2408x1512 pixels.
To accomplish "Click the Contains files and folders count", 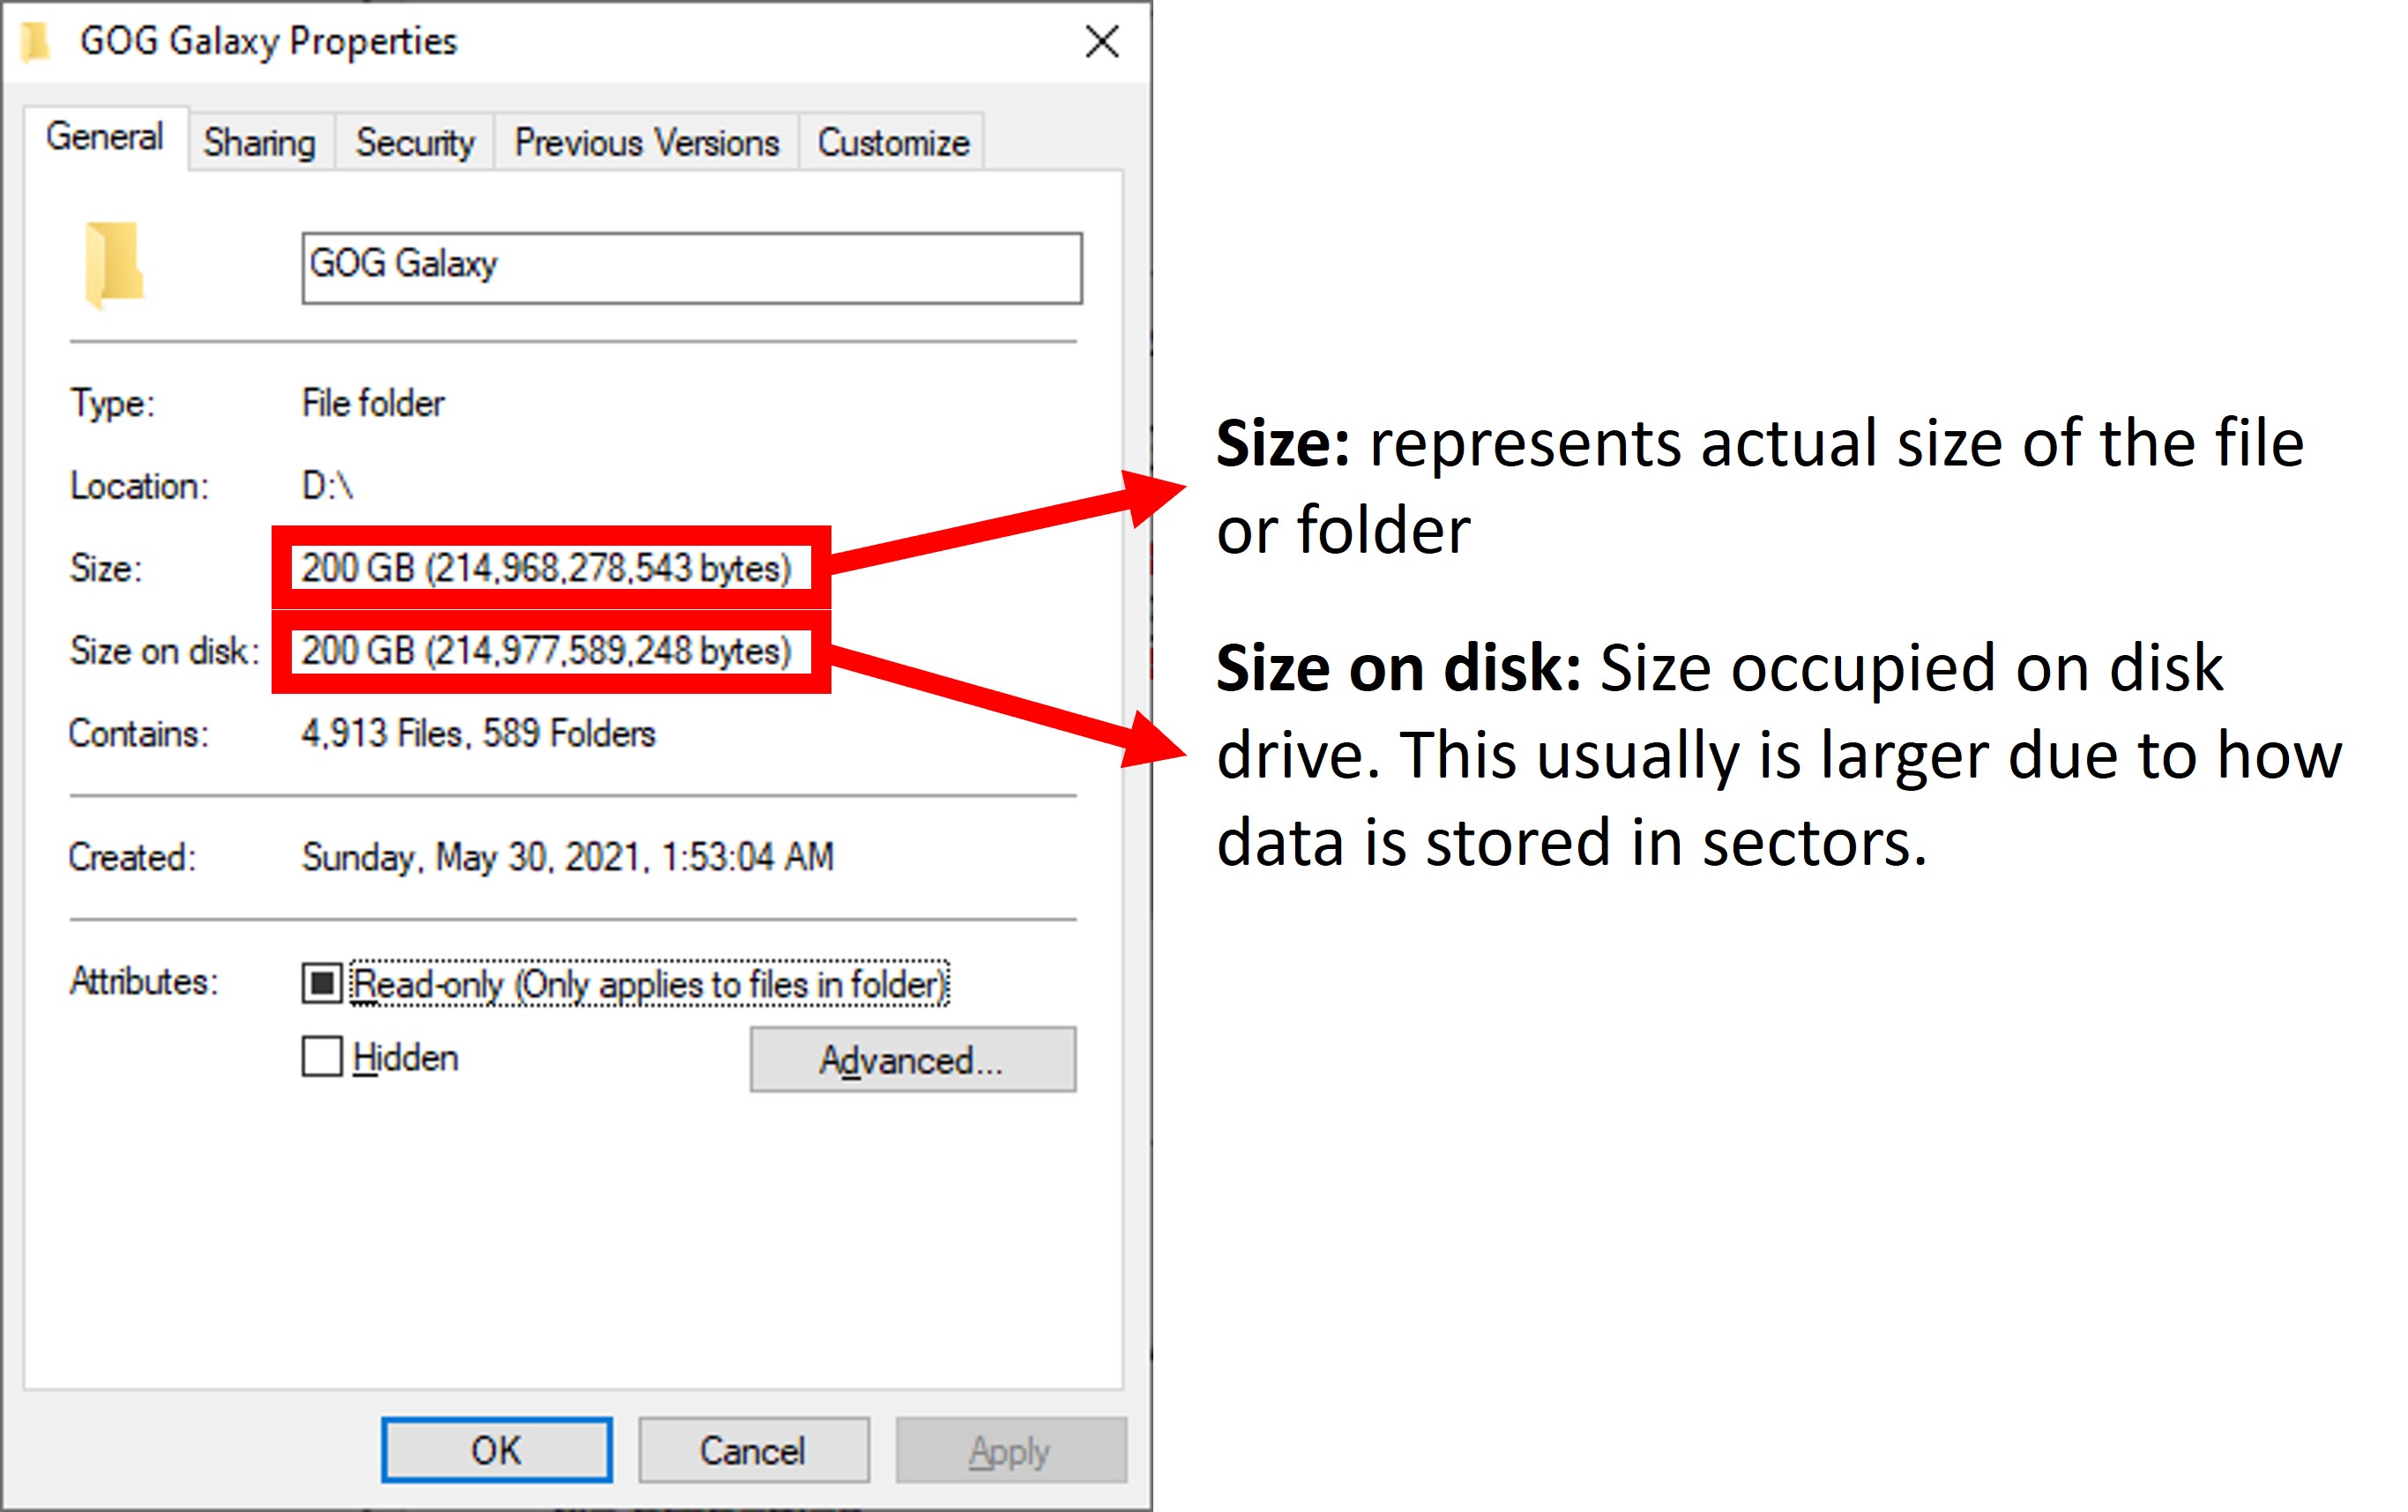I will pos(478,733).
